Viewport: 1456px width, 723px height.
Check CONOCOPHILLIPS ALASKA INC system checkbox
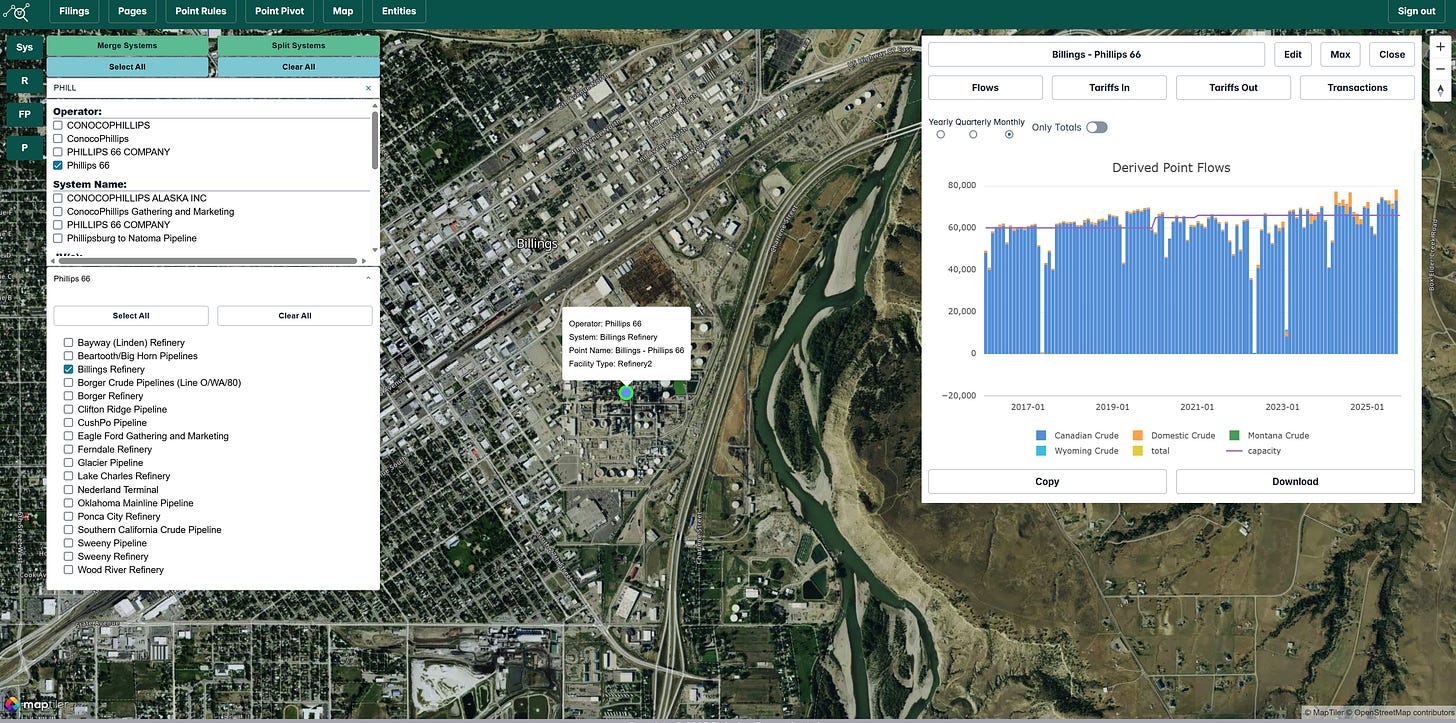click(58, 198)
